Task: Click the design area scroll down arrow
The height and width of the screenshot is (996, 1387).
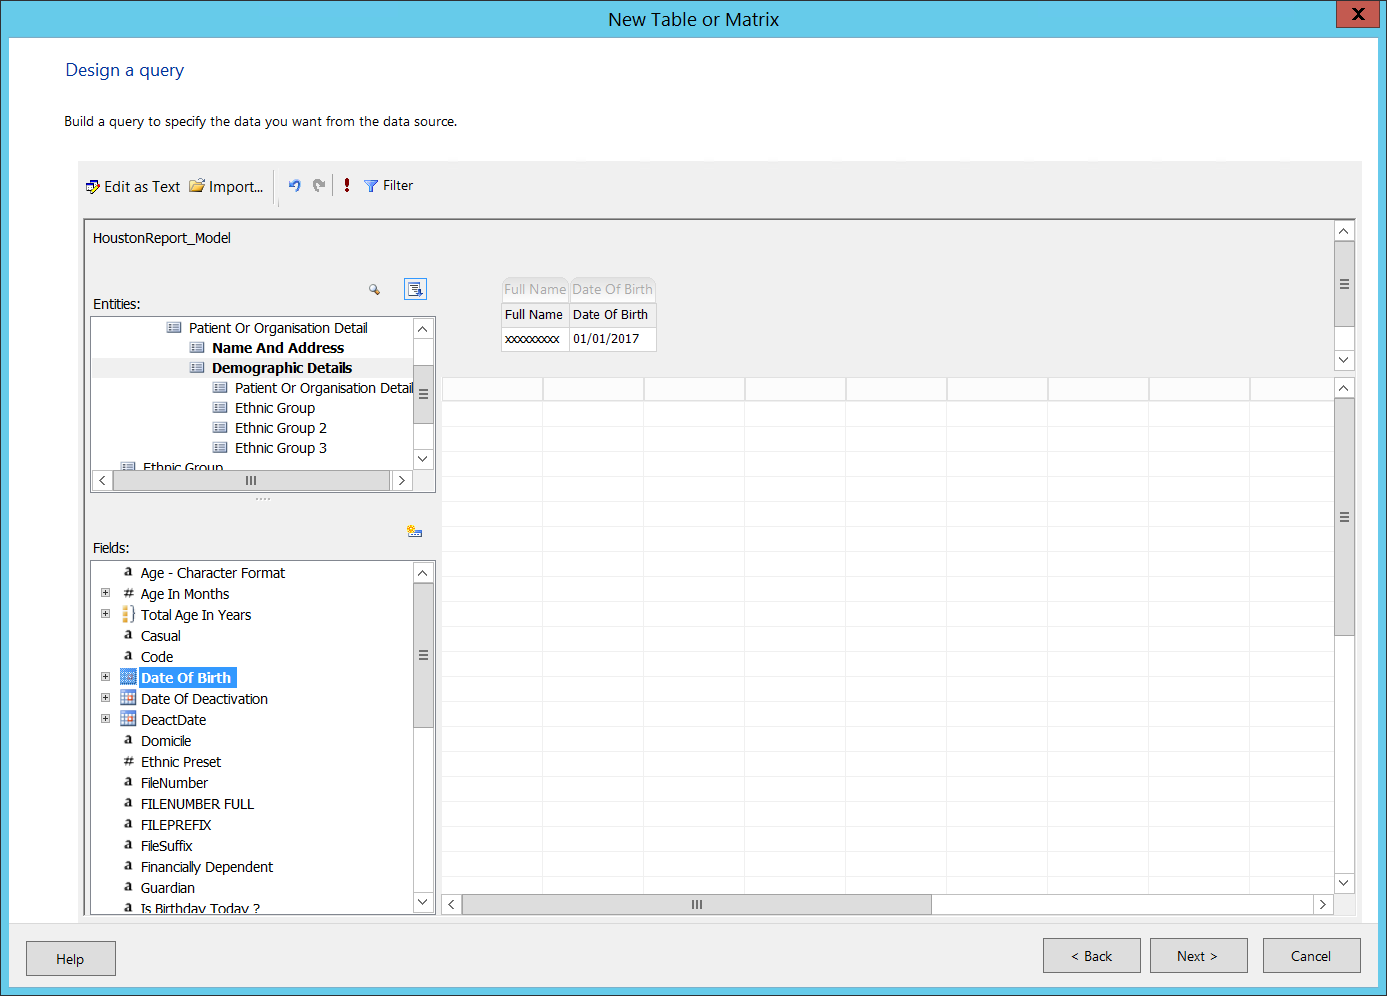Action: coord(1344,360)
